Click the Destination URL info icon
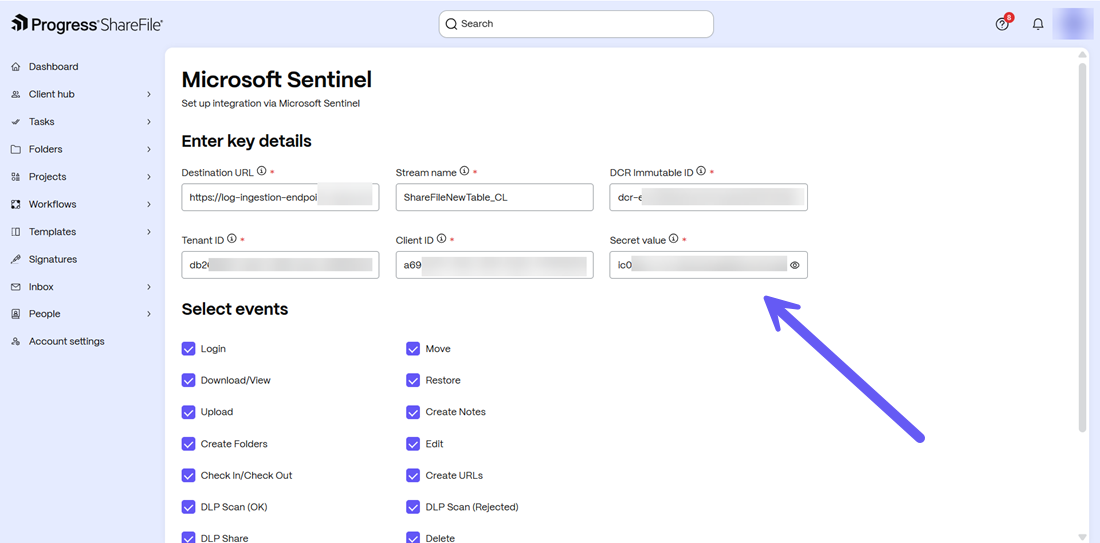Viewport: 1100px width, 543px height. [262, 170]
